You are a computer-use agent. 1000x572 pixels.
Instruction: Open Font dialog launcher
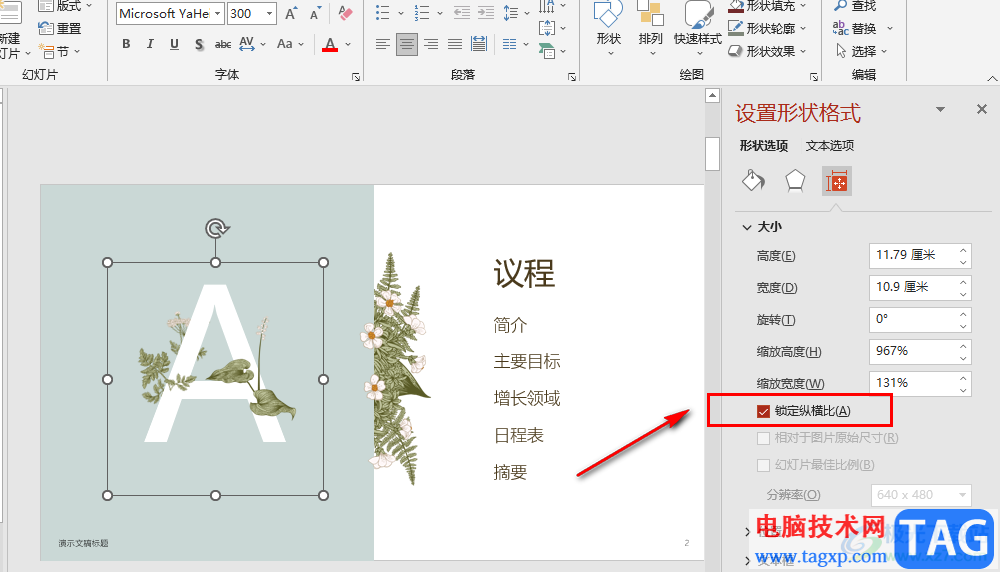tap(356, 77)
